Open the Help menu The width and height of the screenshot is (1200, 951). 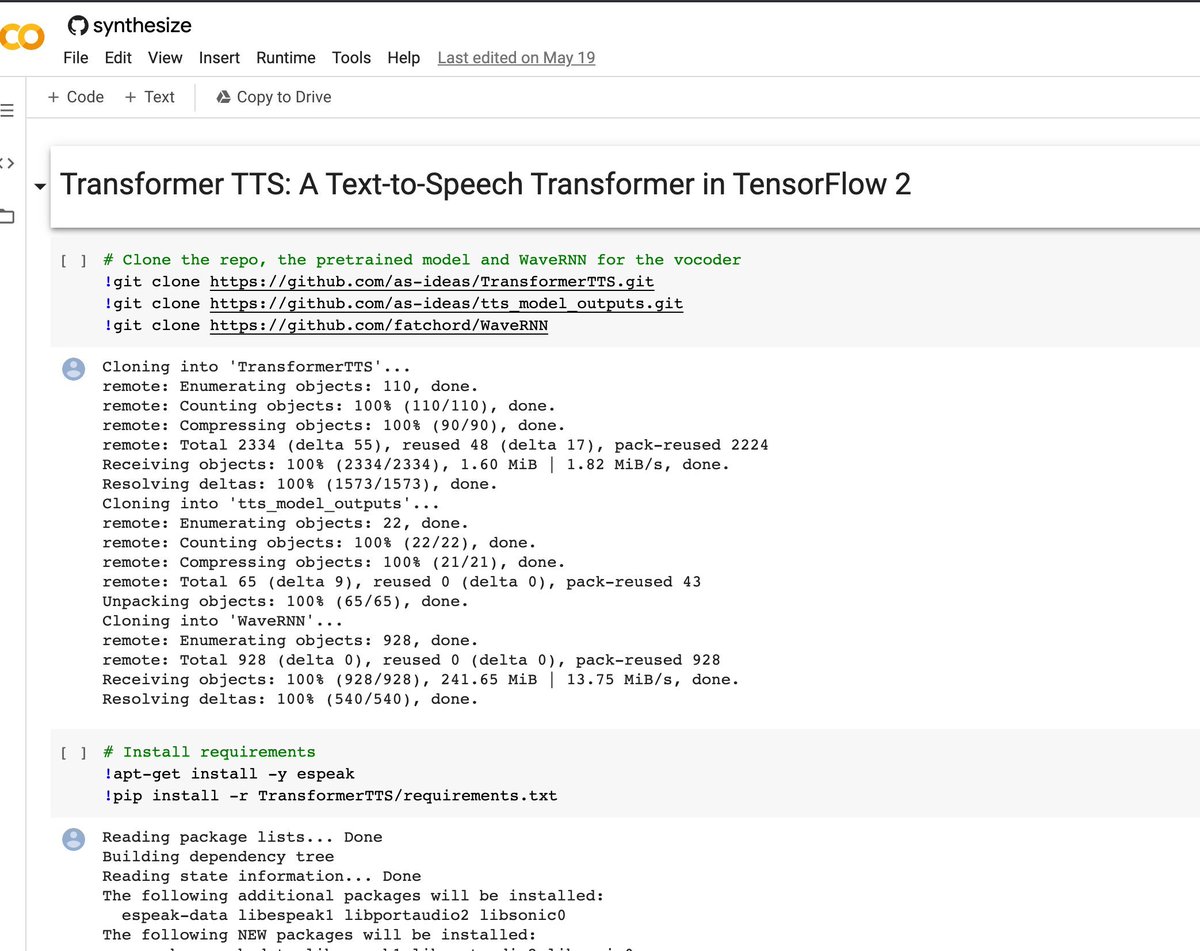404,58
